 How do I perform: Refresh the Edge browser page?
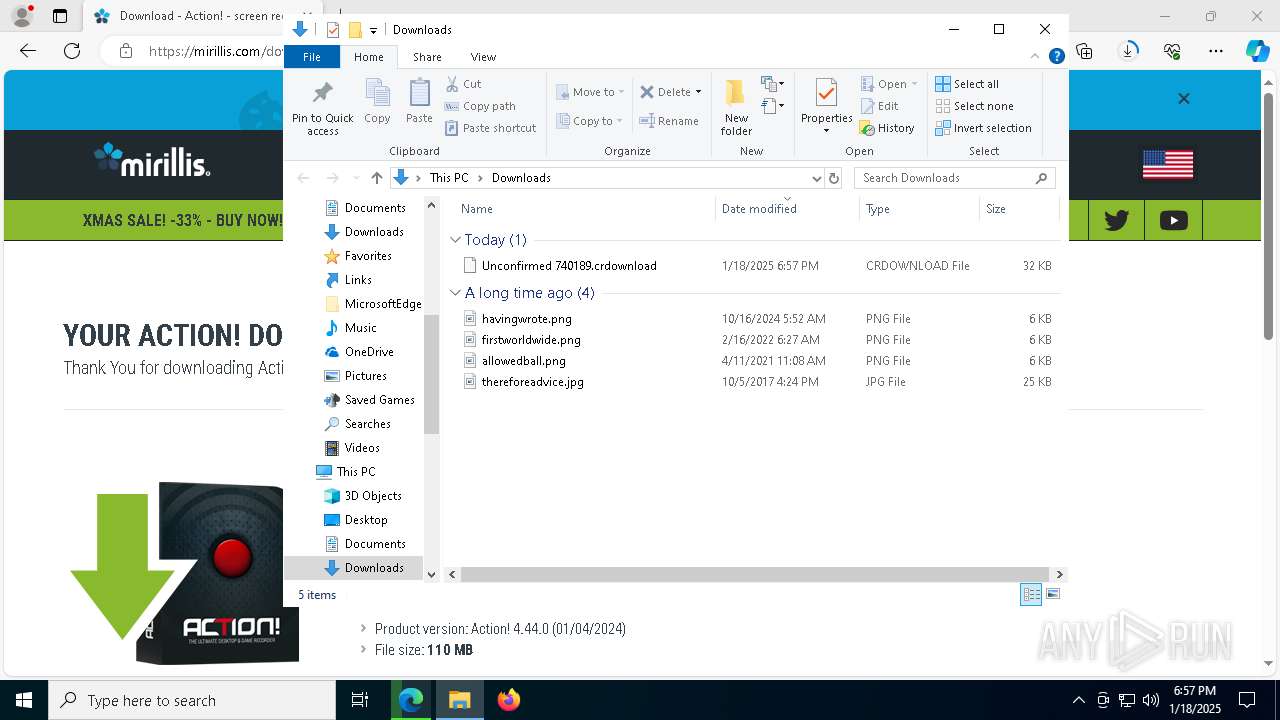coord(72,51)
